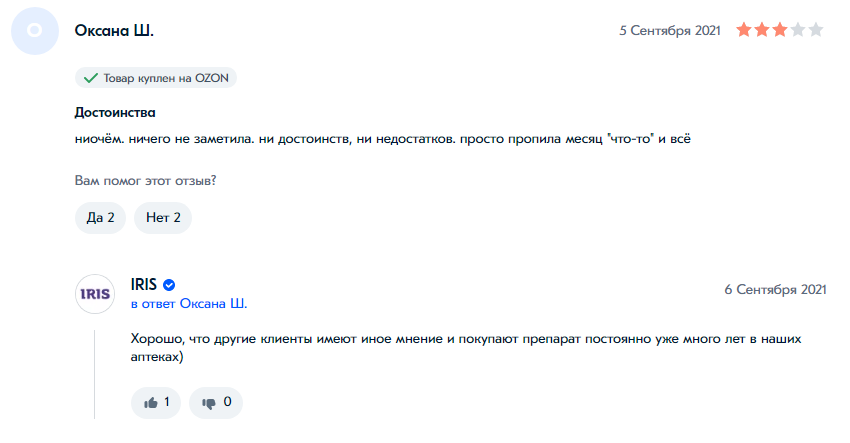
Task: Click the fourth gray rating star
Action: (x=798, y=31)
